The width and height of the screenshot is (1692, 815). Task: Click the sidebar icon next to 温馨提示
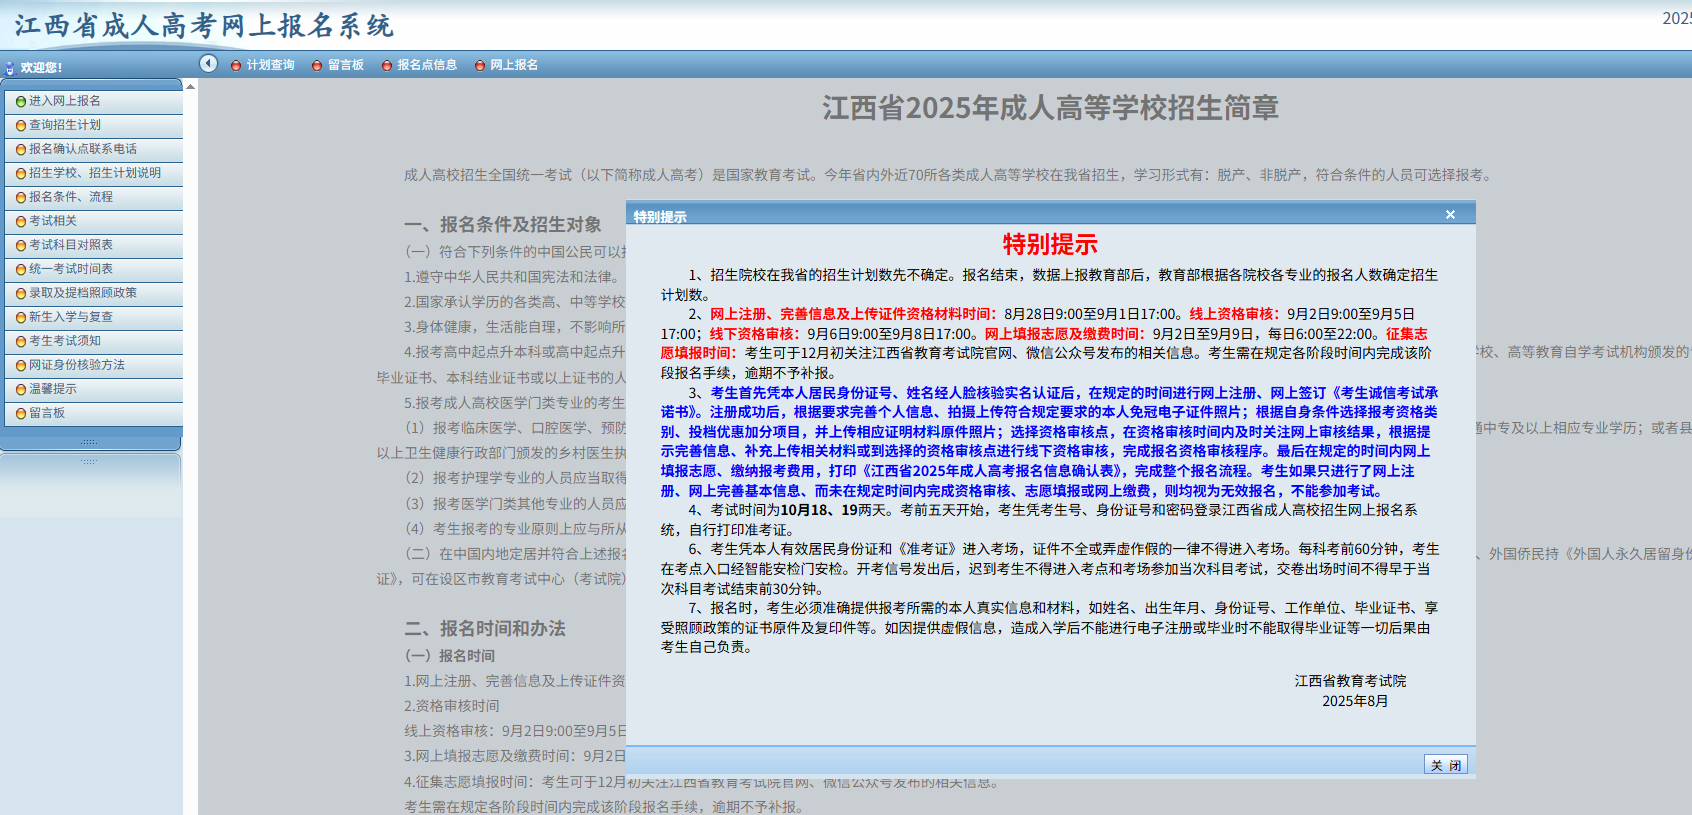click(x=21, y=390)
